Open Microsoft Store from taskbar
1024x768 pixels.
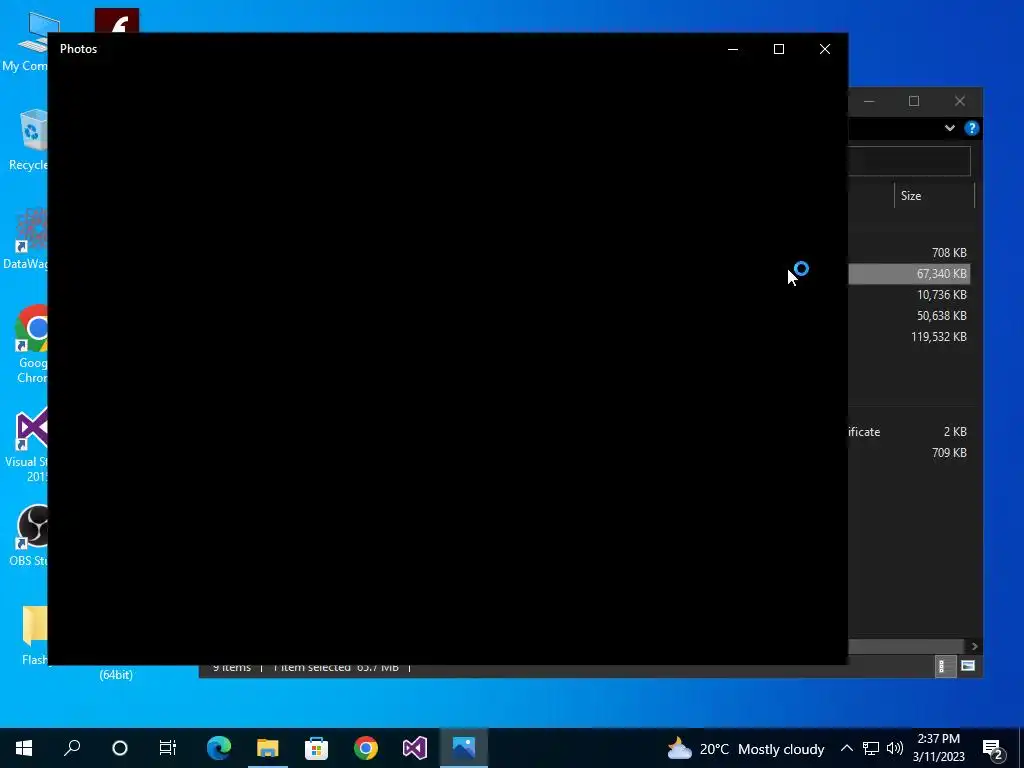click(317, 748)
